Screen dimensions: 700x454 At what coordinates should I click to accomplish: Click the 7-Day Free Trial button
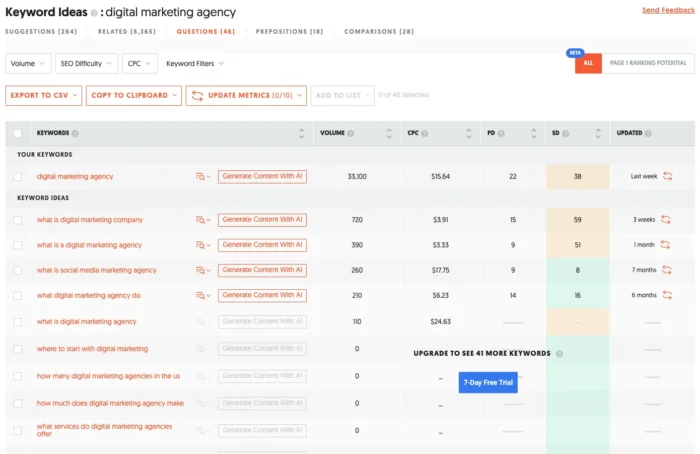click(488, 383)
